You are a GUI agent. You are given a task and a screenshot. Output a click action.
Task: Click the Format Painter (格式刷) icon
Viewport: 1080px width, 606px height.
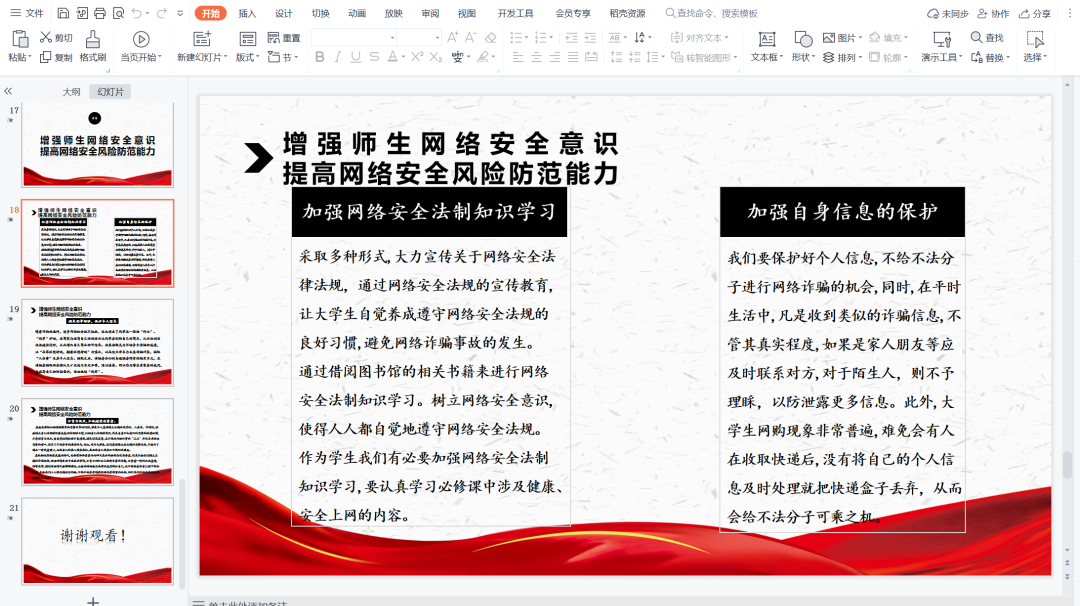coord(92,39)
